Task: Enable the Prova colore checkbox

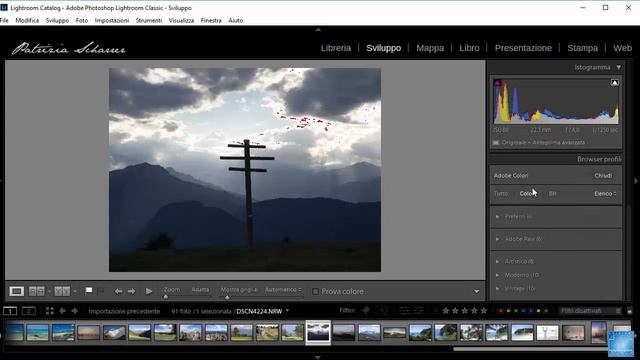Action: coord(315,291)
